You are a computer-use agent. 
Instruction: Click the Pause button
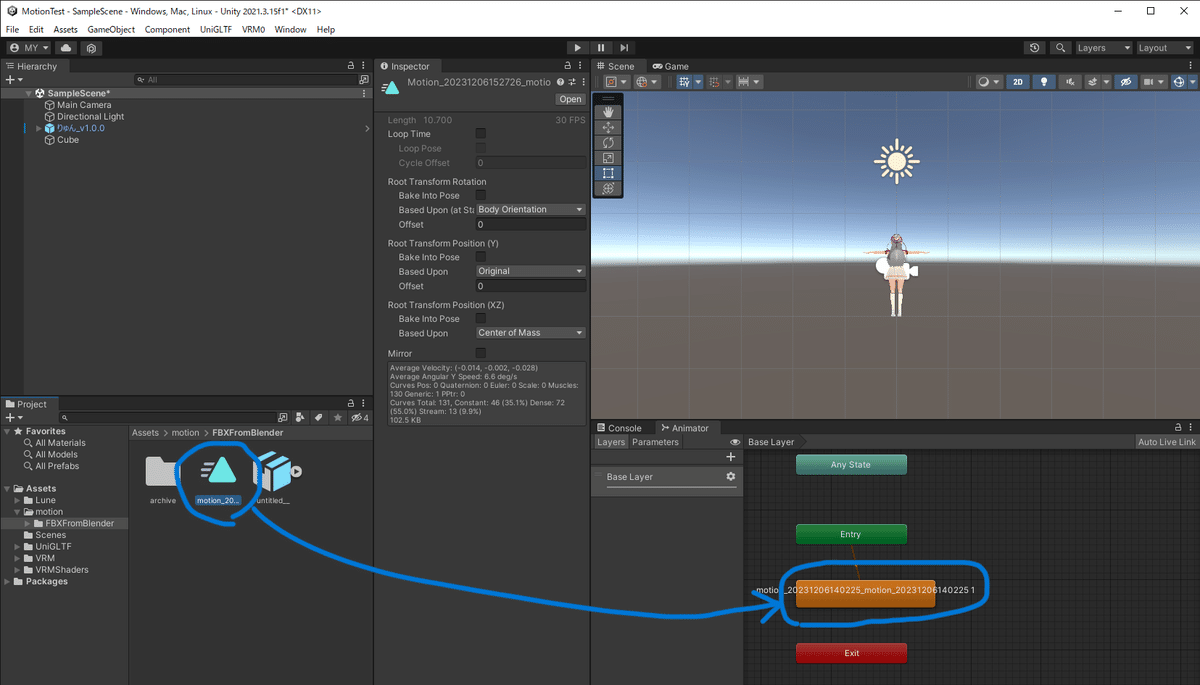coord(601,47)
